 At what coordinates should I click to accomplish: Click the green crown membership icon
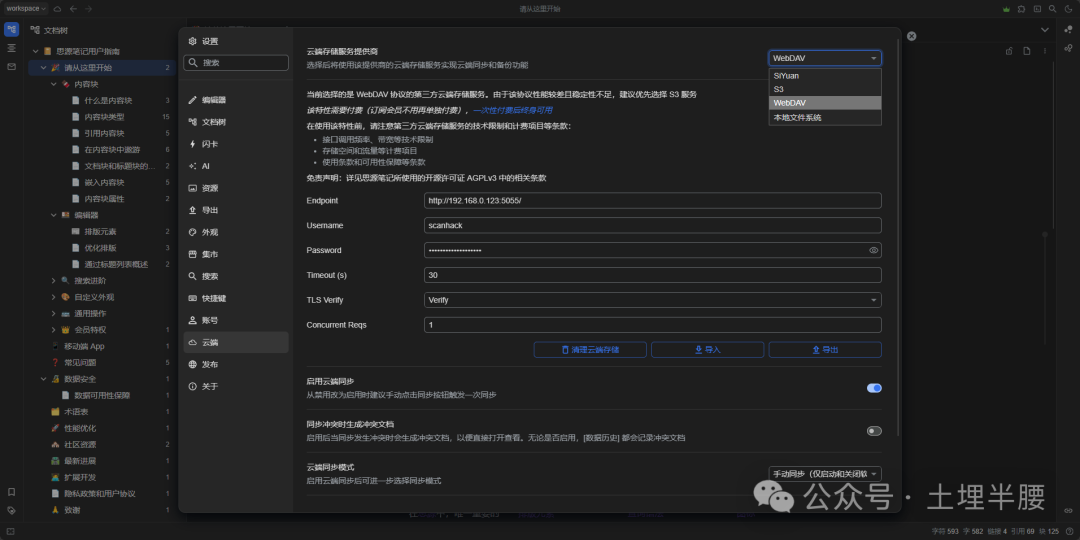coord(1006,9)
